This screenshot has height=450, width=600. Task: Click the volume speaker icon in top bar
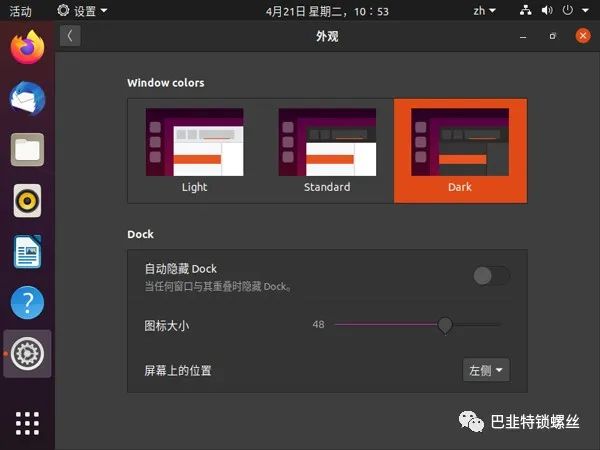point(547,10)
